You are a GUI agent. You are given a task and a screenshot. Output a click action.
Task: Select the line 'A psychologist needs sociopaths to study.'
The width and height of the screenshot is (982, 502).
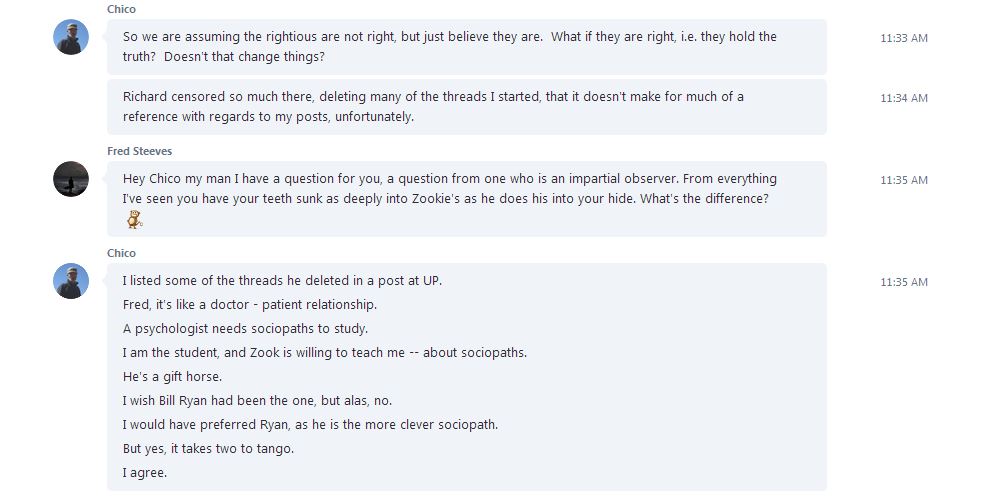click(x=246, y=329)
